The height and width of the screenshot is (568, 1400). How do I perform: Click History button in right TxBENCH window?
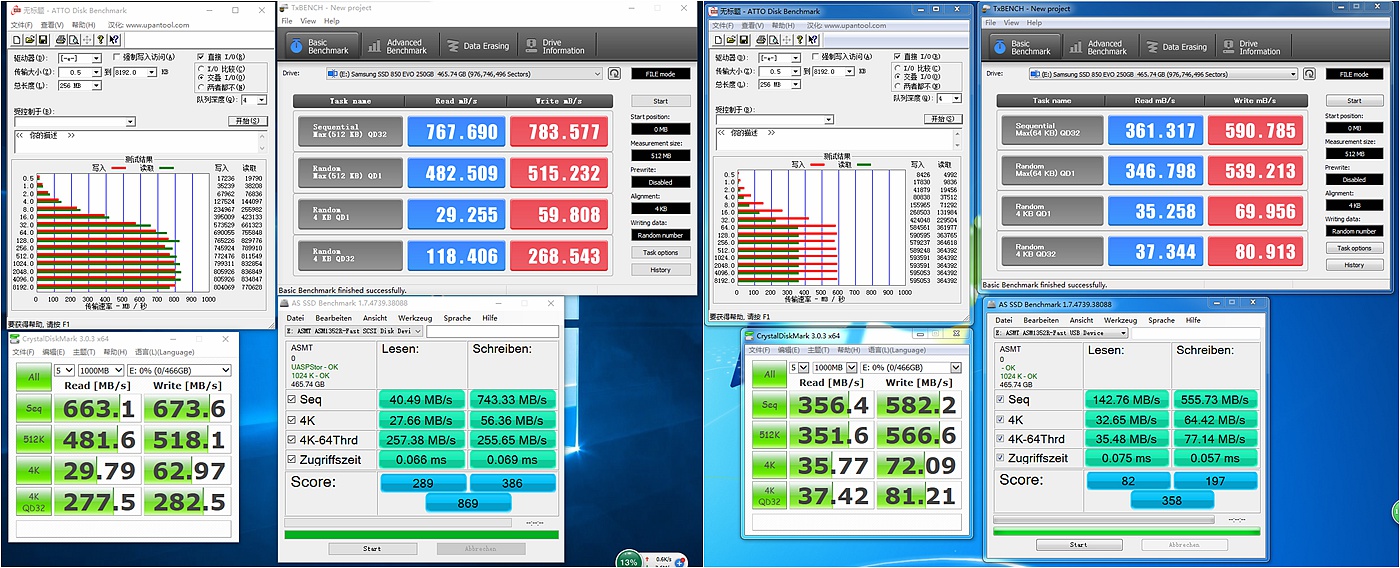coord(1354,265)
